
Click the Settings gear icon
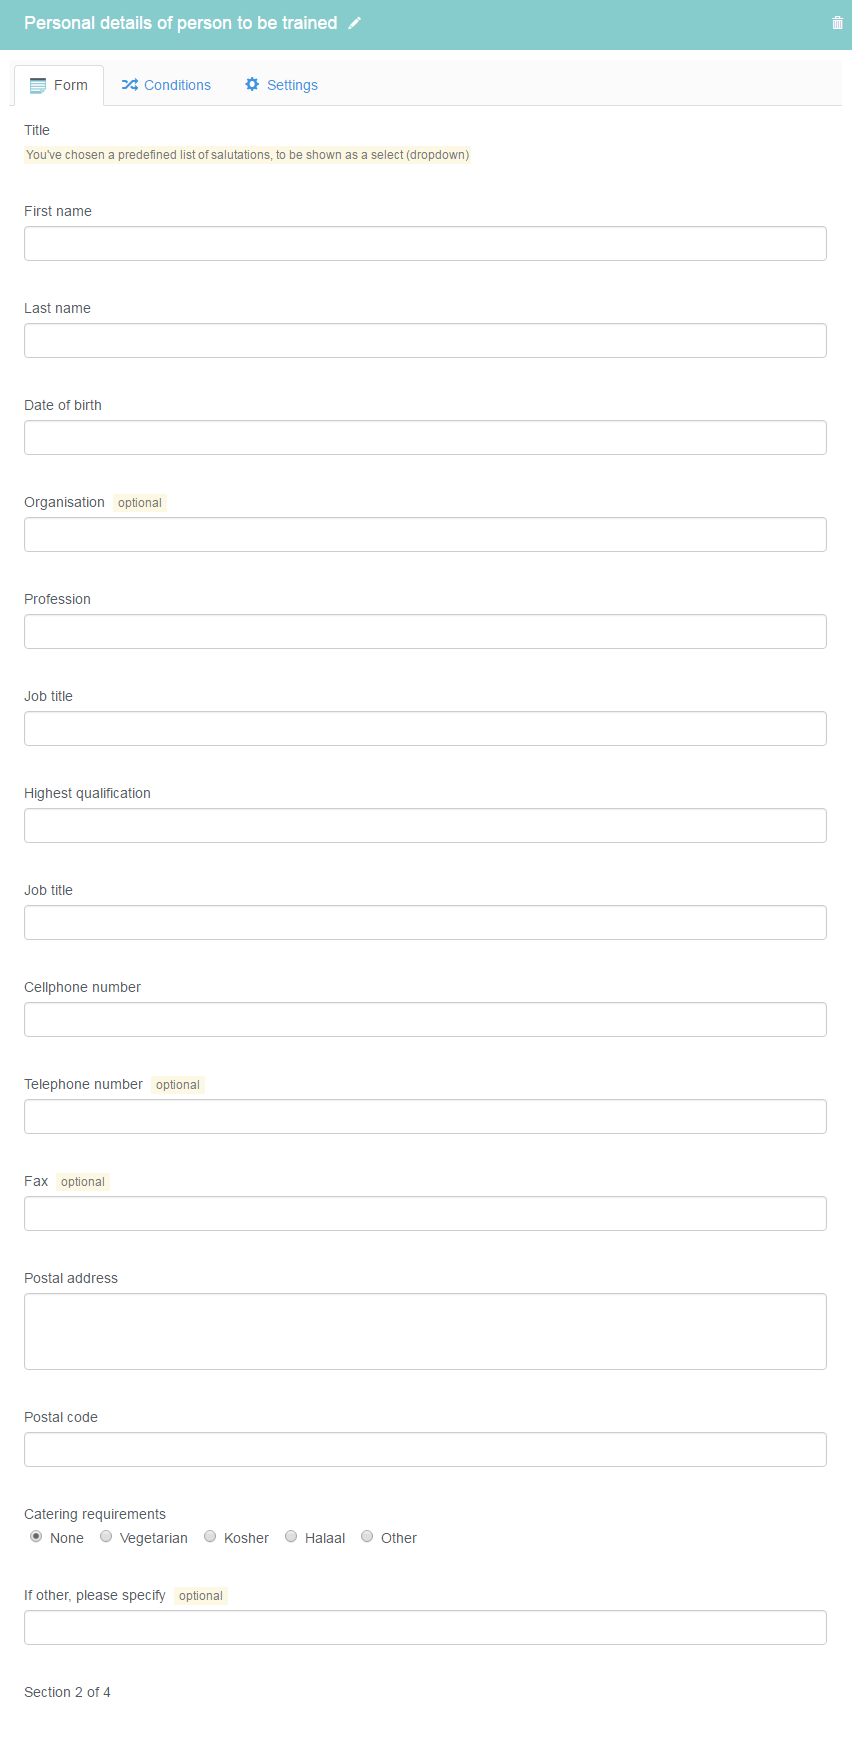[252, 85]
